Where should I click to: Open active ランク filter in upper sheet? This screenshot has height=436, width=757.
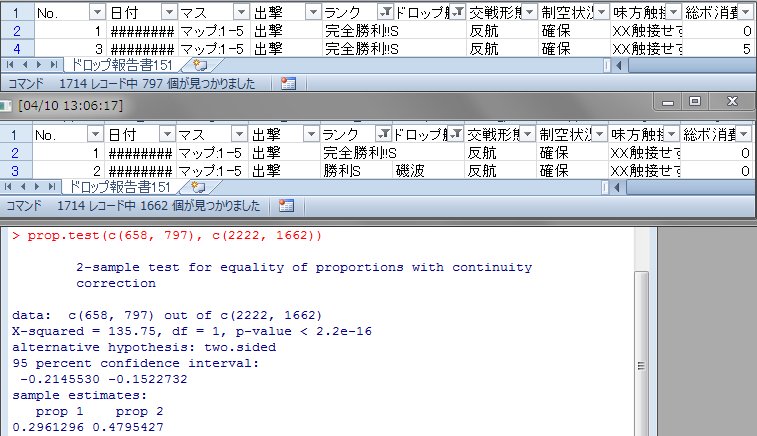click(x=385, y=12)
